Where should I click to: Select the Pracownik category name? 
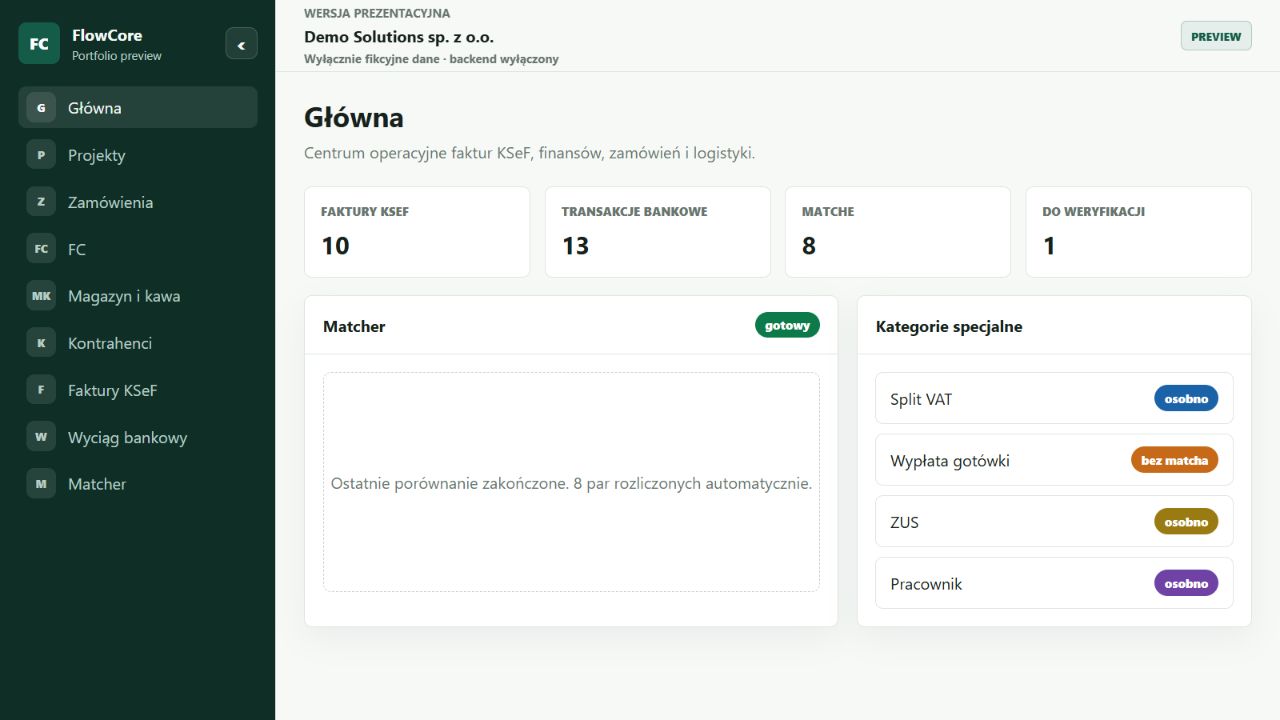[926, 584]
